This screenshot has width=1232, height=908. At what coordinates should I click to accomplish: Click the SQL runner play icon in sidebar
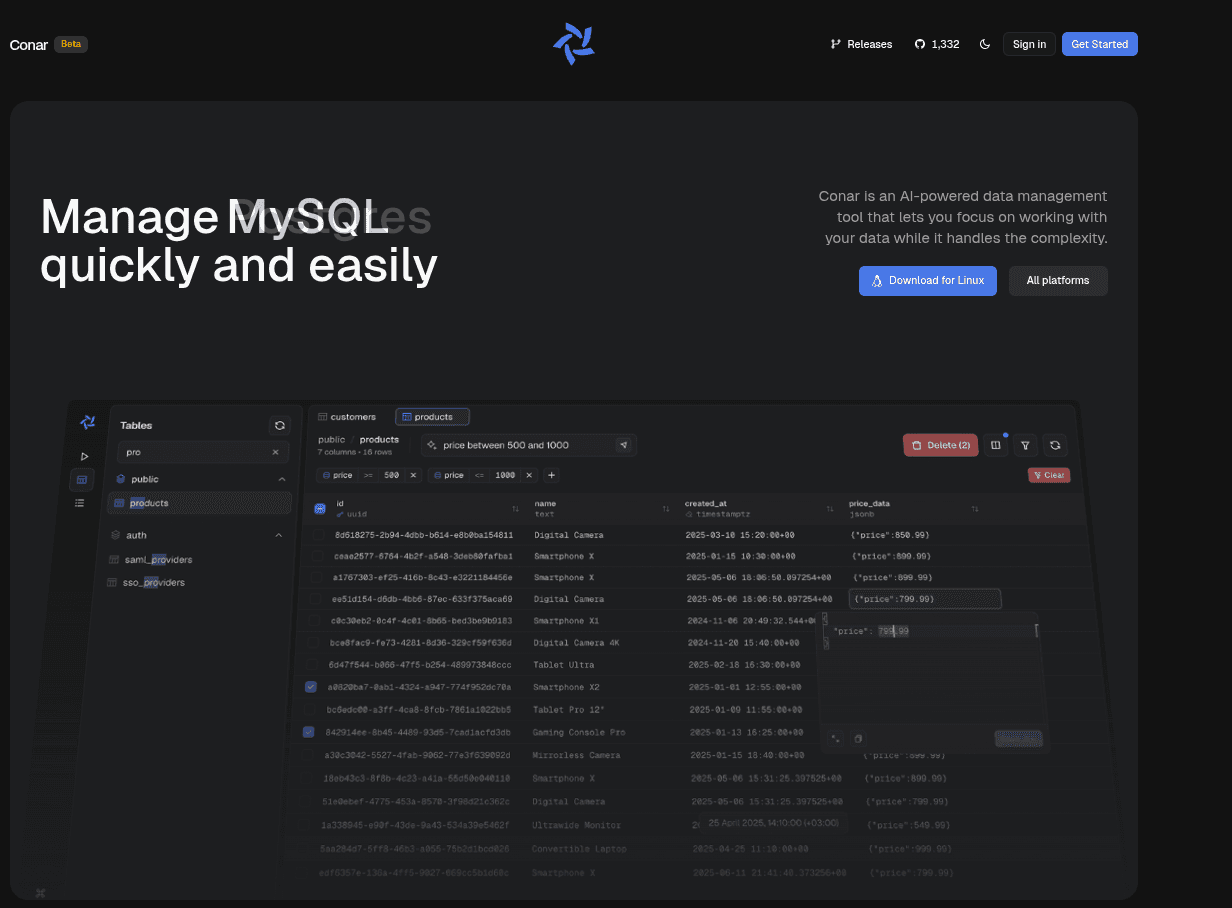[x=84, y=456]
